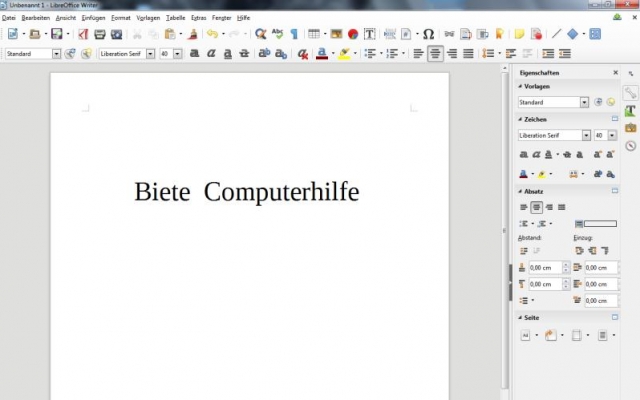Viewport: 640px width, 400px height.
Task: Insert a chart using pie chart icon
Action: click(353, 34)
